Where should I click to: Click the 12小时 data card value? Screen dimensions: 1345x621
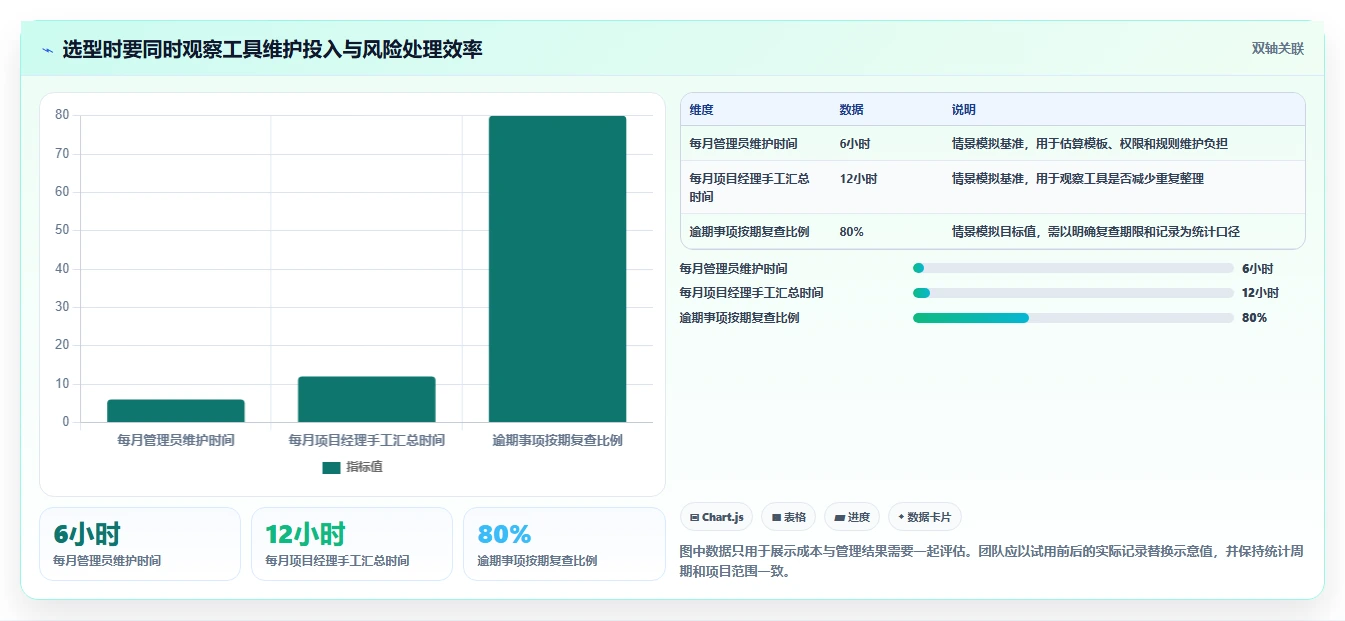(x=305, y=534)
